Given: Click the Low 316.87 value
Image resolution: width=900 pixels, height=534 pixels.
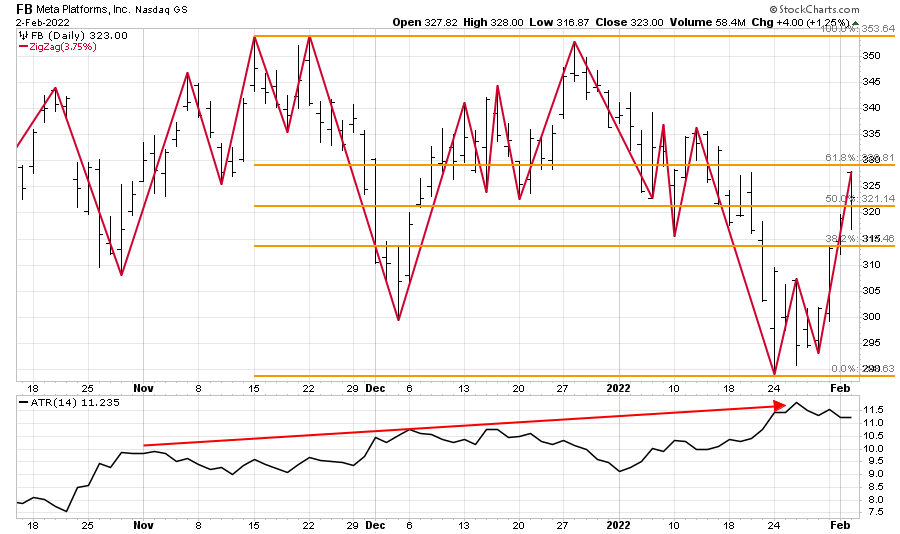Looking at the screenshot, I should [x=559, y=22].
